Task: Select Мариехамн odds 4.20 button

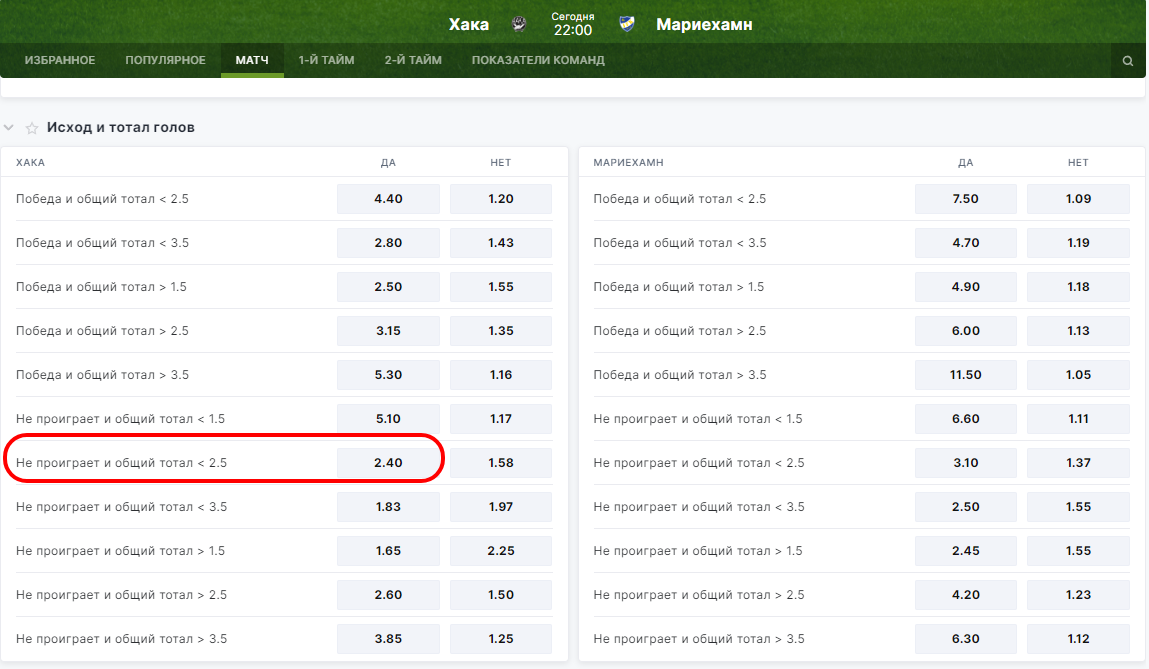Action: [x=966, y=594]
